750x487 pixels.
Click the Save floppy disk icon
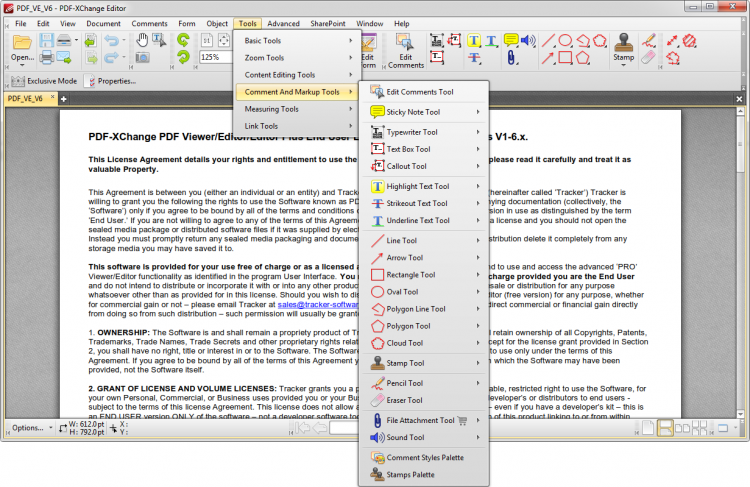(x=46, y=40)
